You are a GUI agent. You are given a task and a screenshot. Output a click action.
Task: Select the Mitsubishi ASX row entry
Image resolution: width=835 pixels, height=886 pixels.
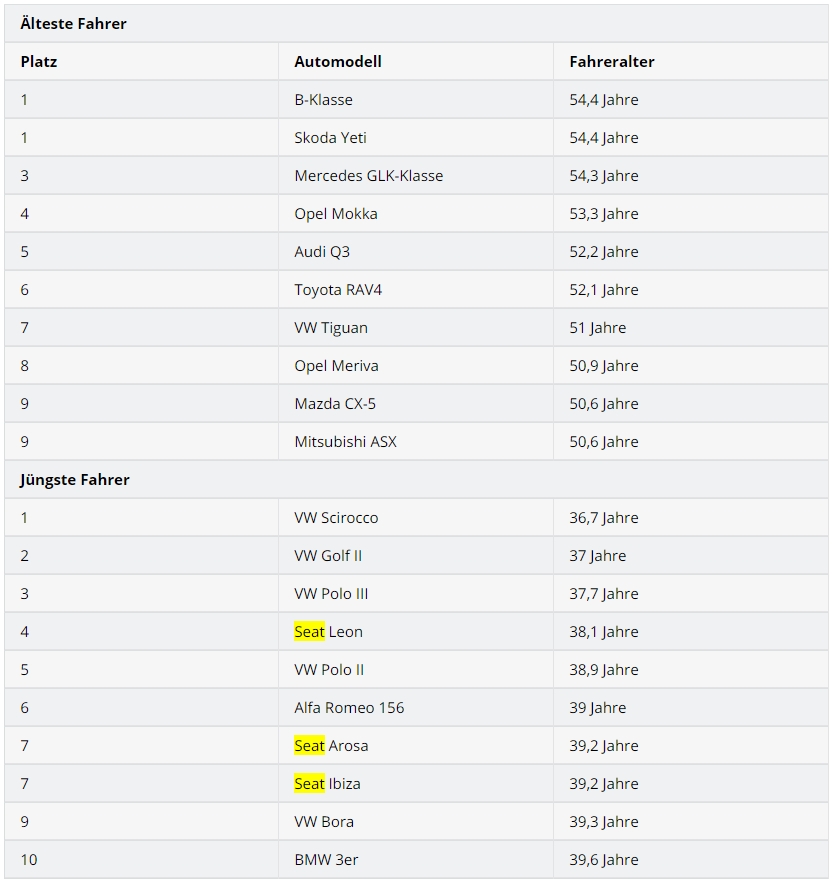pyautogui.click(x=345, y=442)
